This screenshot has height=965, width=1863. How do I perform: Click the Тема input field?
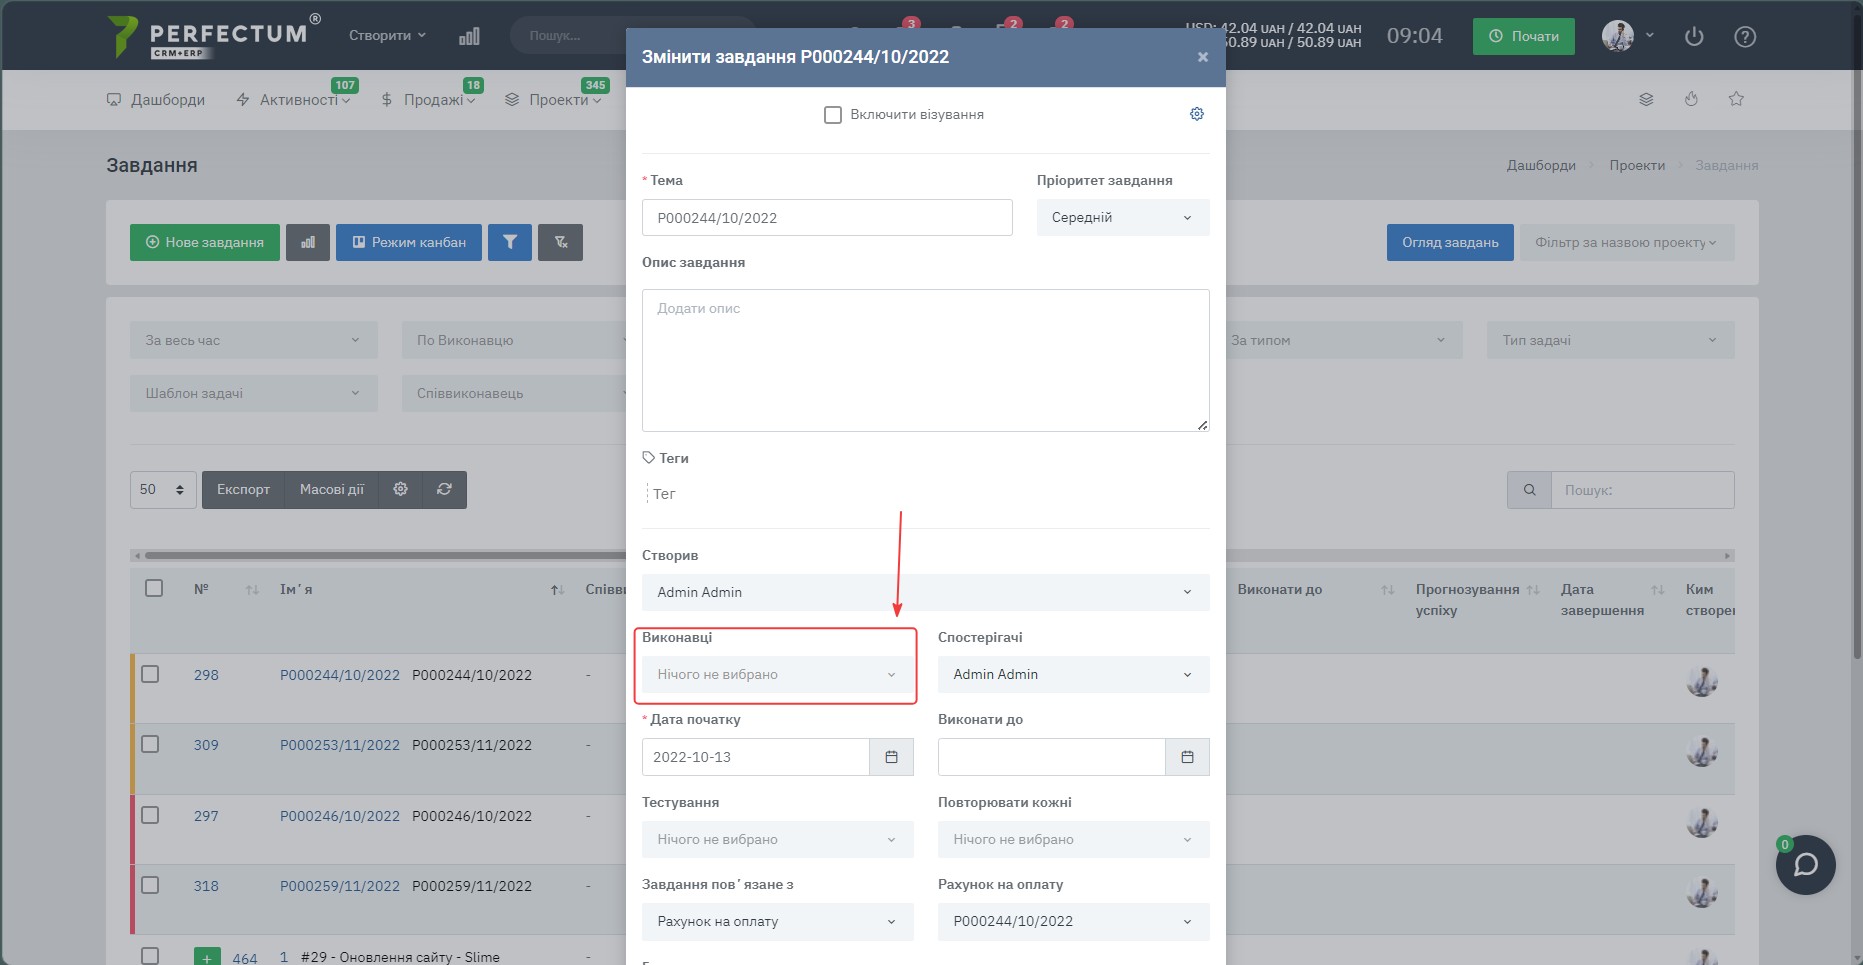point(827,218)
